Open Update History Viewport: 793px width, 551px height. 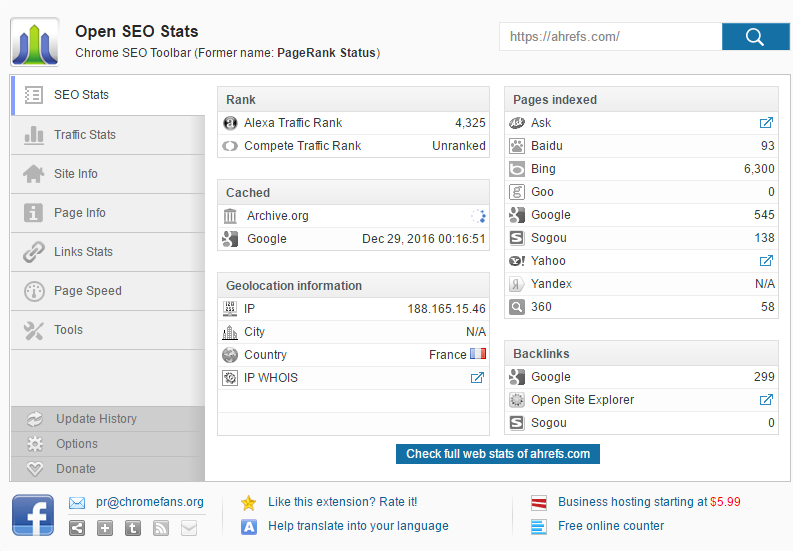(108, 418)
